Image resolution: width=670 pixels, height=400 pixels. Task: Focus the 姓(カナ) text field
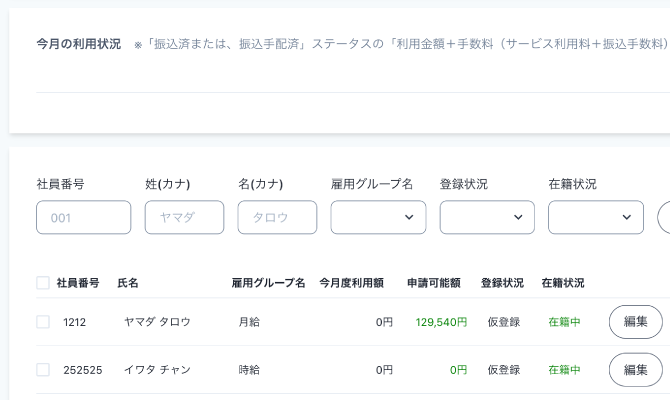[184, 217]
